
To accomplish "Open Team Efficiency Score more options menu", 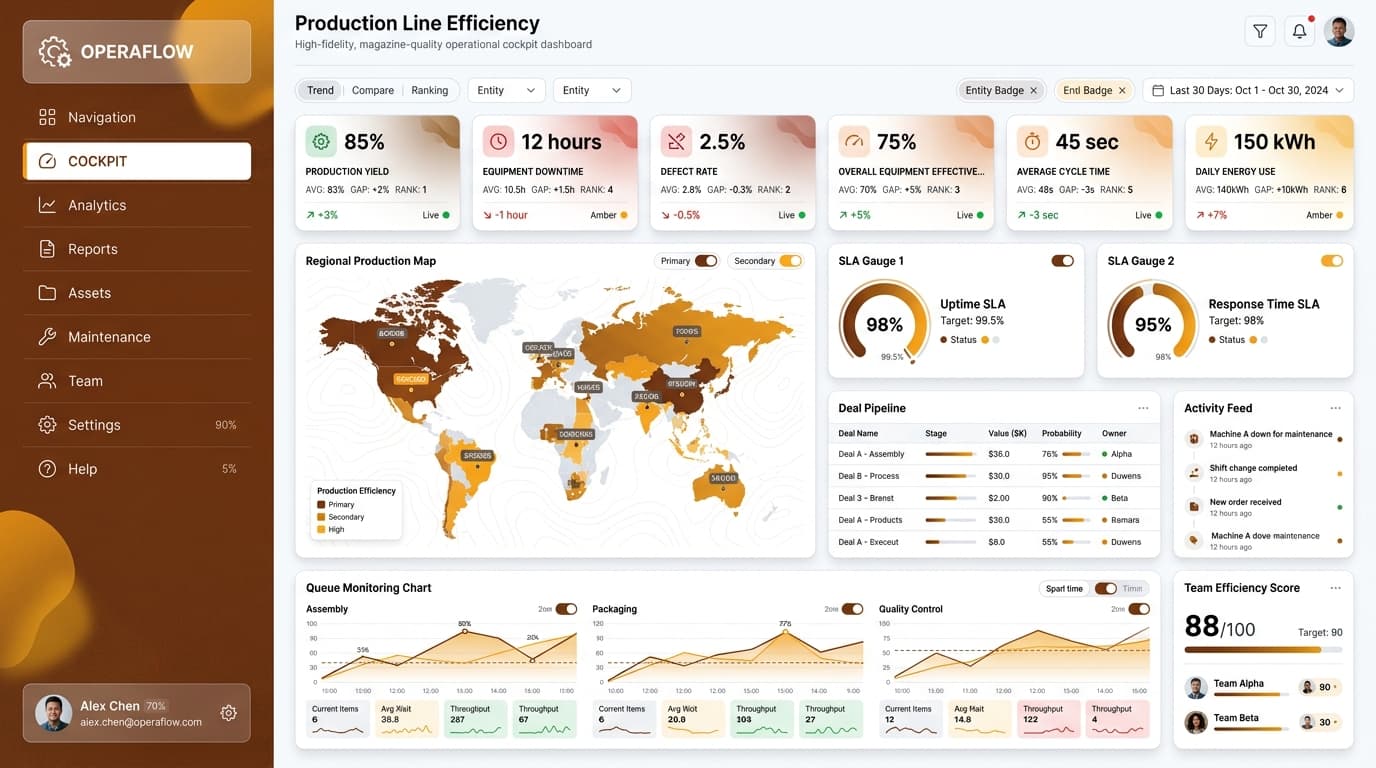I will click(x=1335, y=588).
